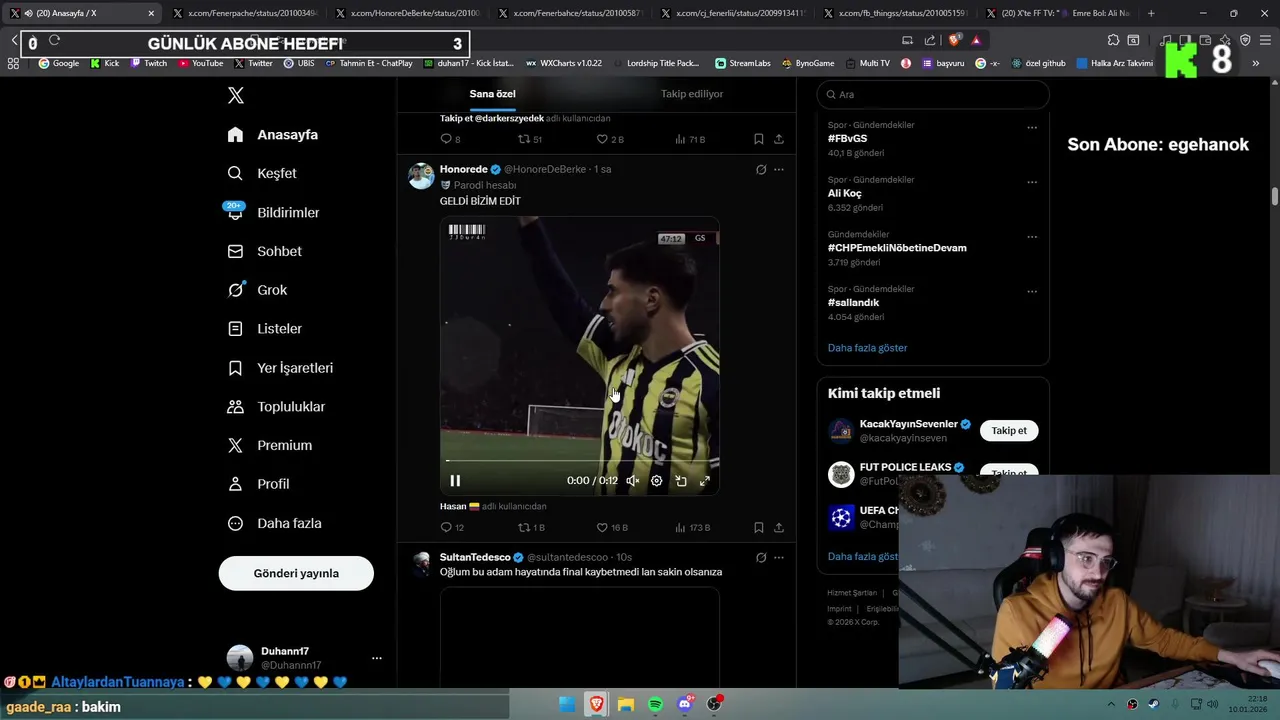Open the Twitch bookmark in bookmarks bar

(149, 63)
